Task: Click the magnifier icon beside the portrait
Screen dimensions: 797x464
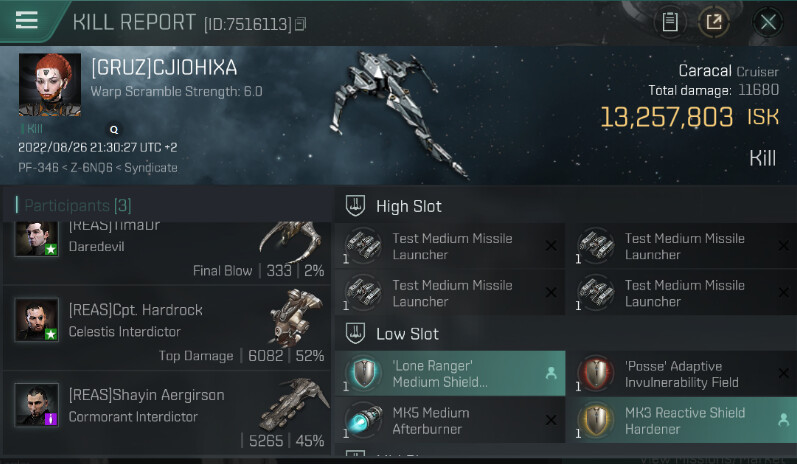Action: (x=114, y=130)
